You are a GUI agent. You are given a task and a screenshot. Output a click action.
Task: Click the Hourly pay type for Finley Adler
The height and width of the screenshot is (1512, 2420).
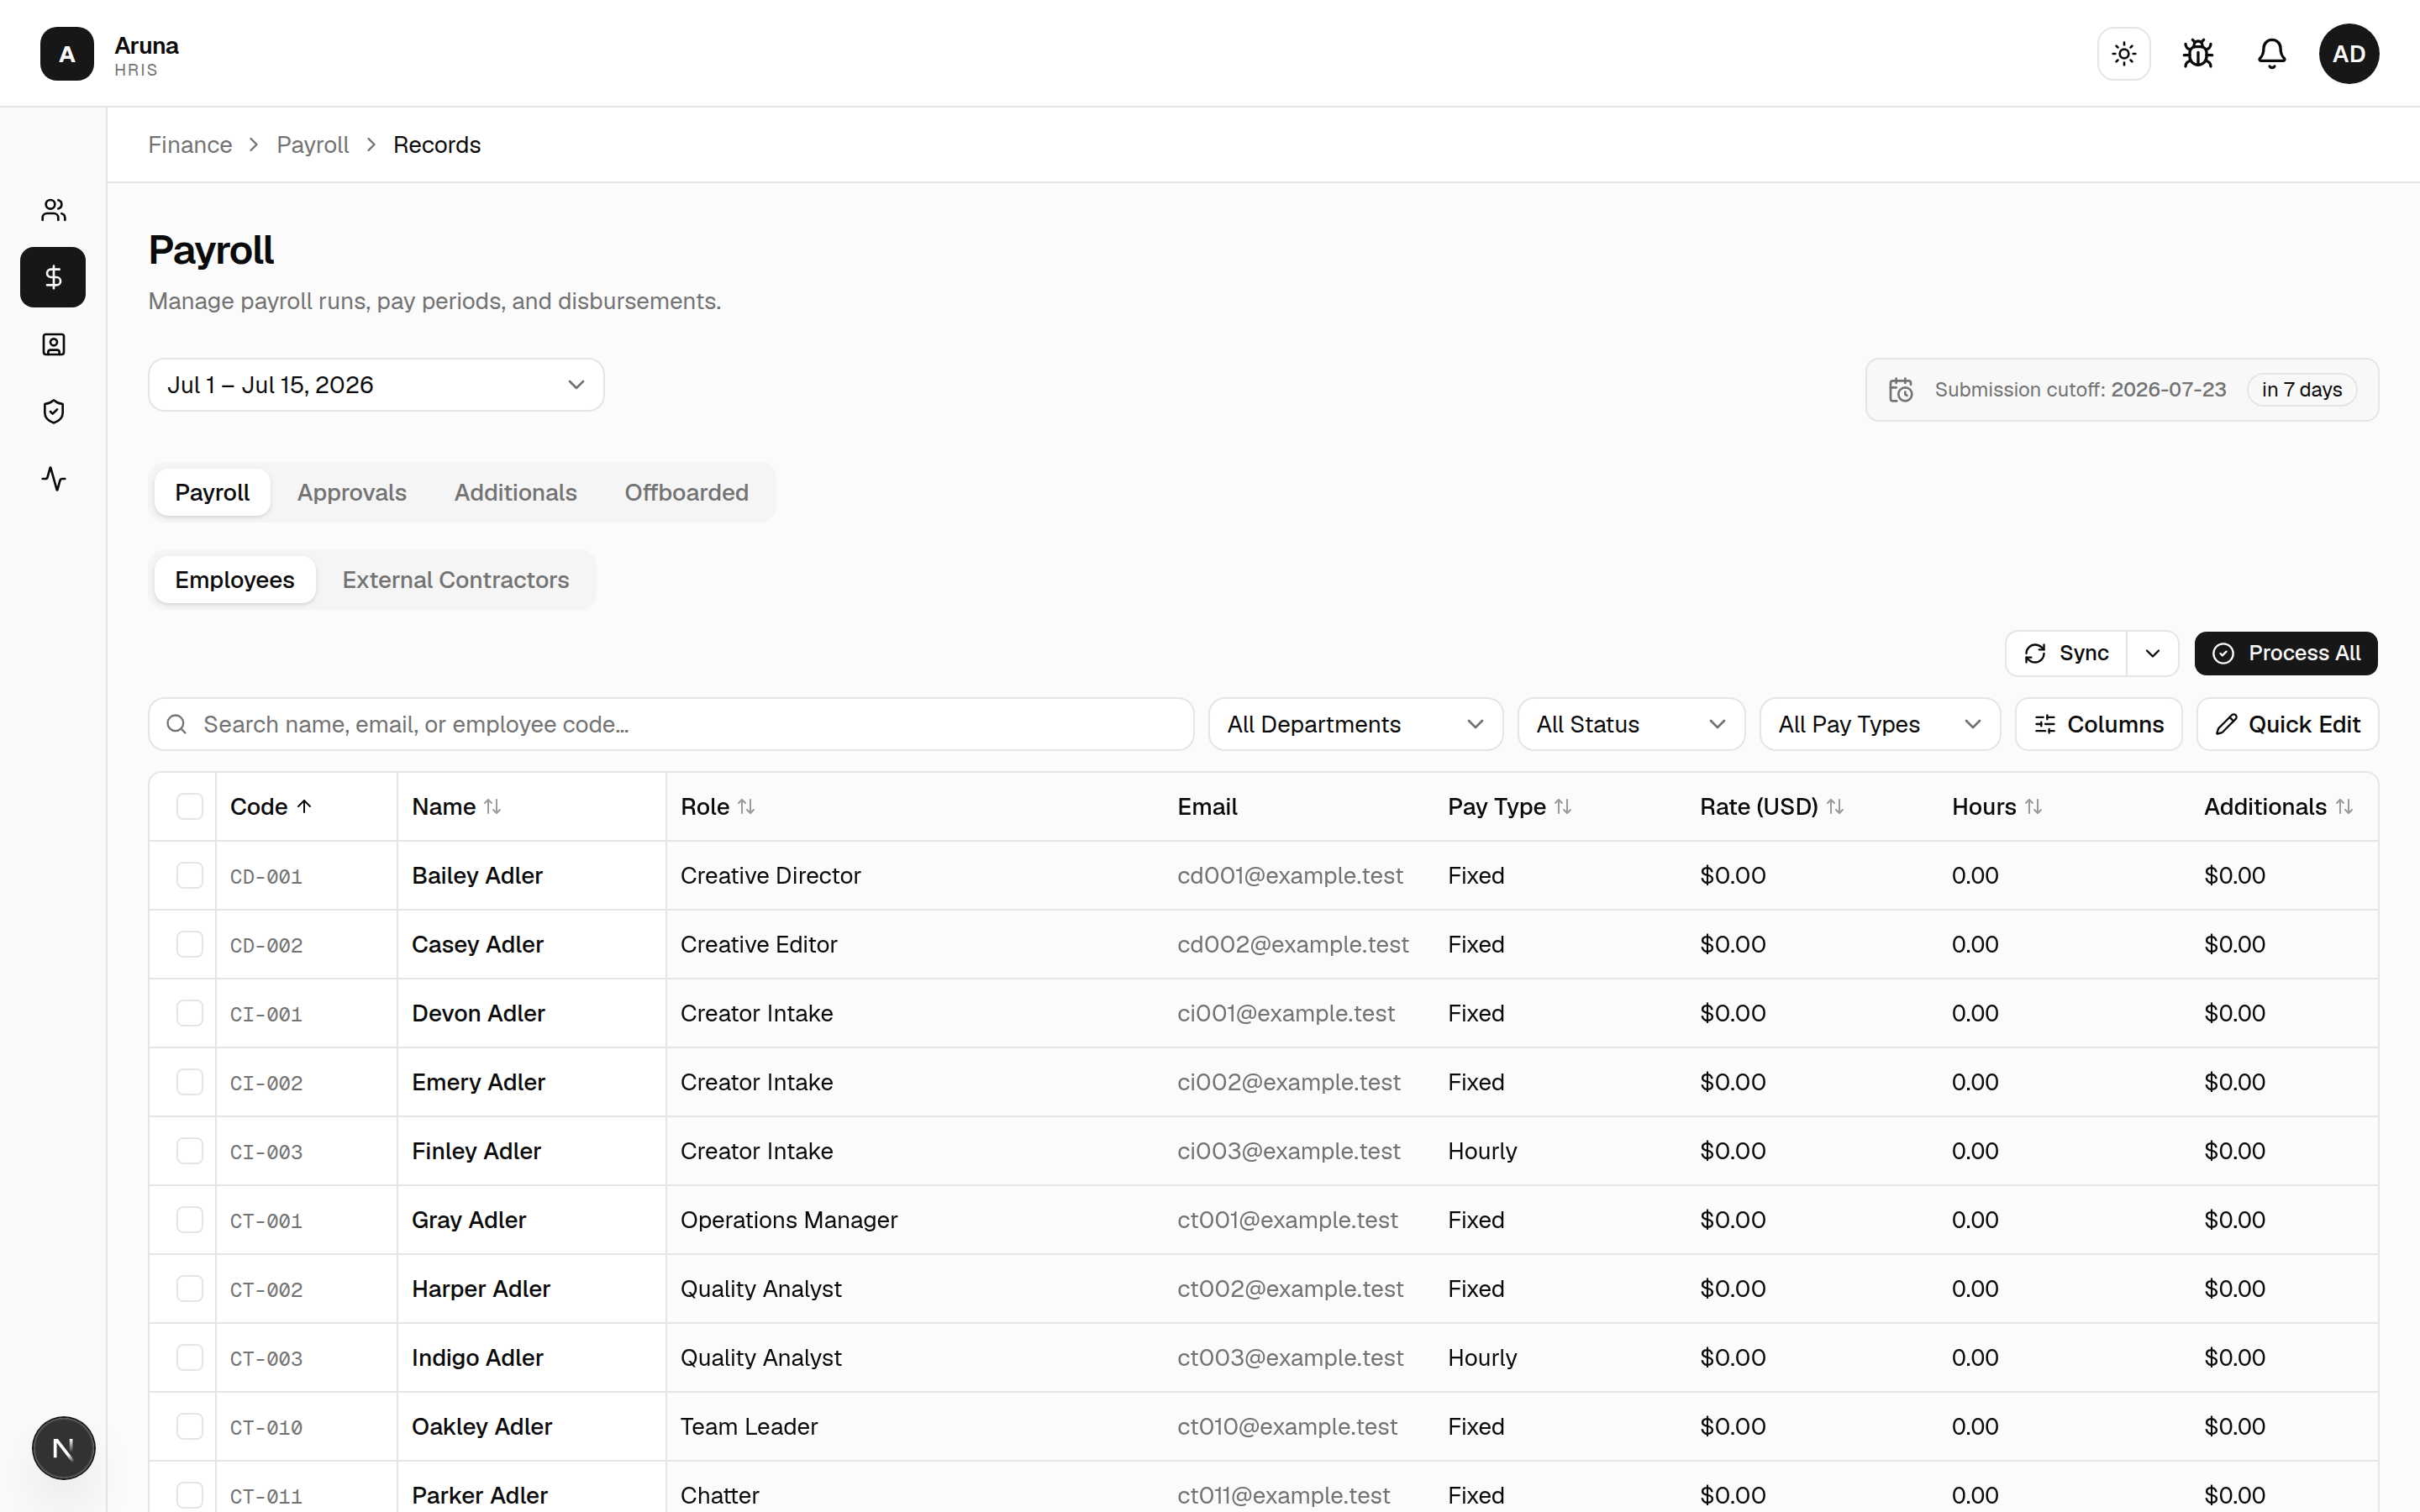pyautogui.click(x=1482, y=1151)
